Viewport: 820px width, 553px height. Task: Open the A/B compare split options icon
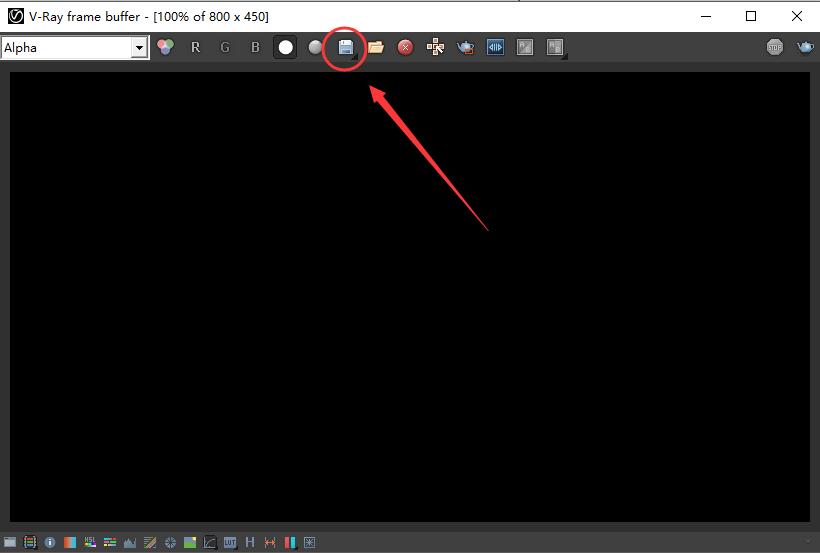coord(555,48)
